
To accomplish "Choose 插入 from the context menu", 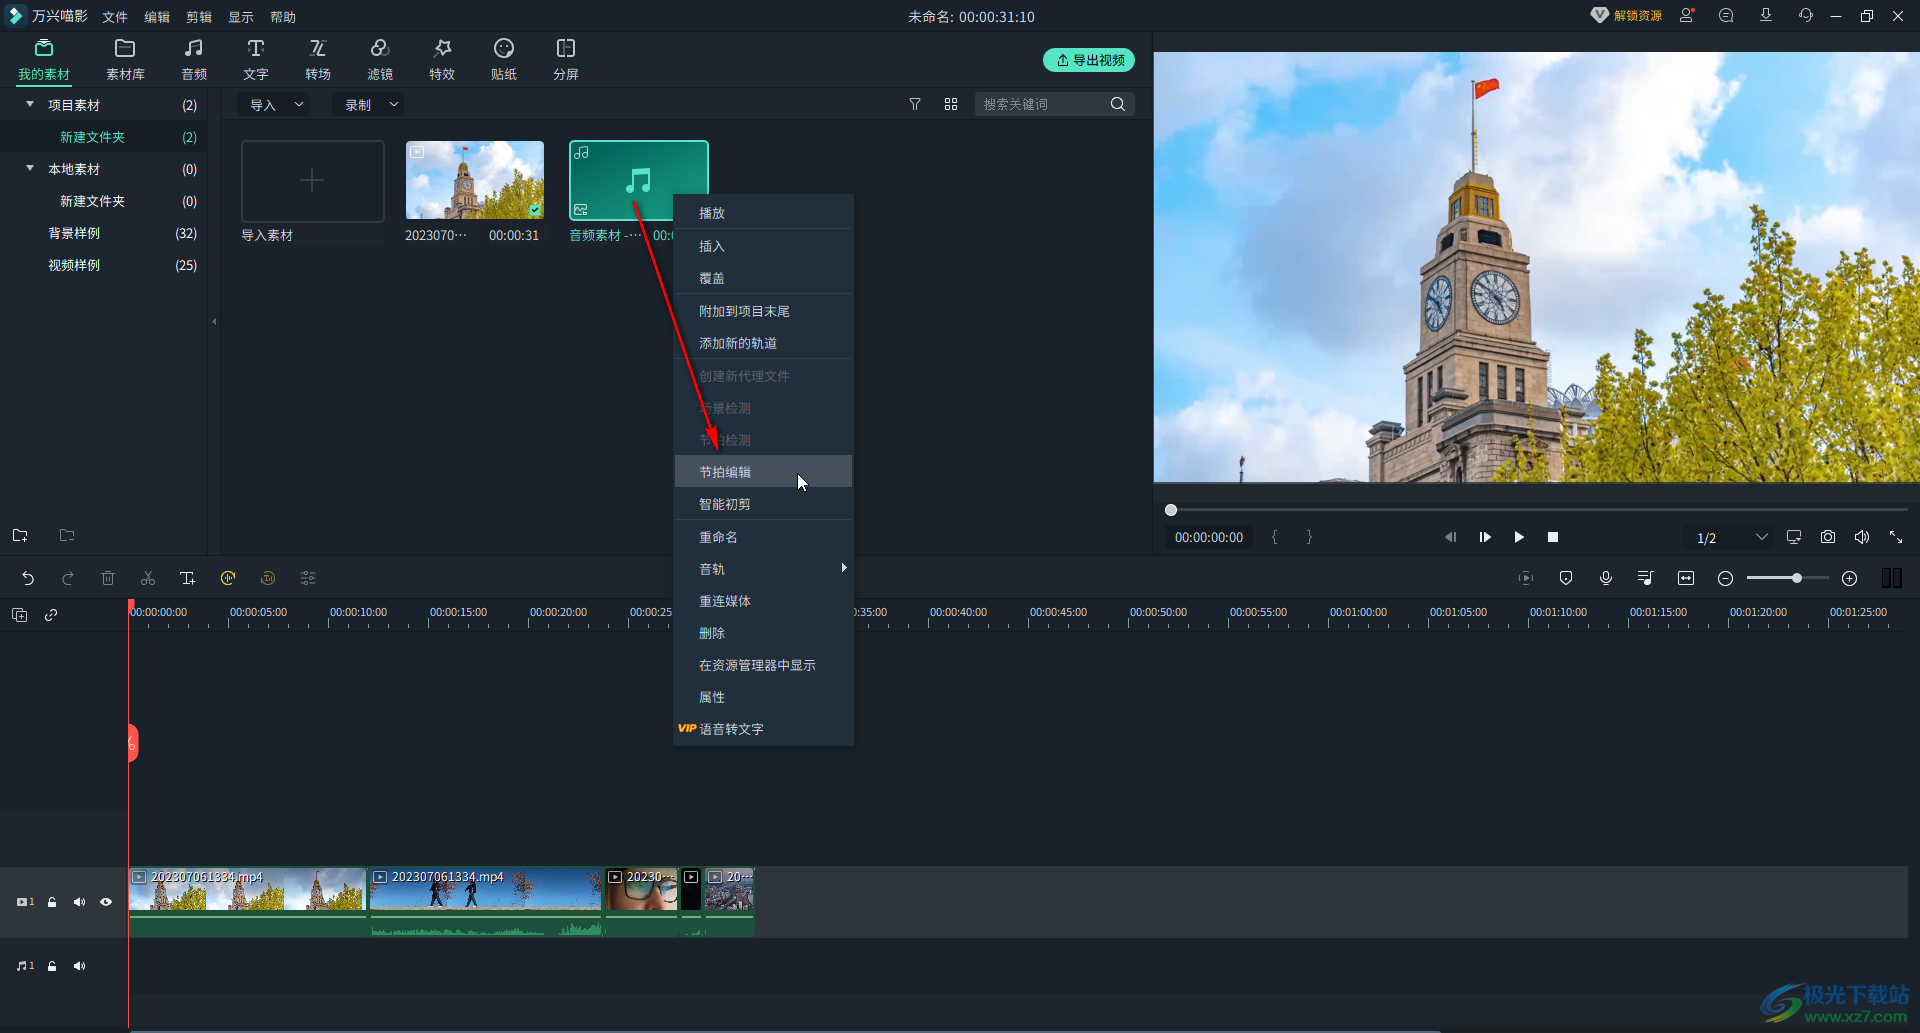I will [x=763, y=246].
